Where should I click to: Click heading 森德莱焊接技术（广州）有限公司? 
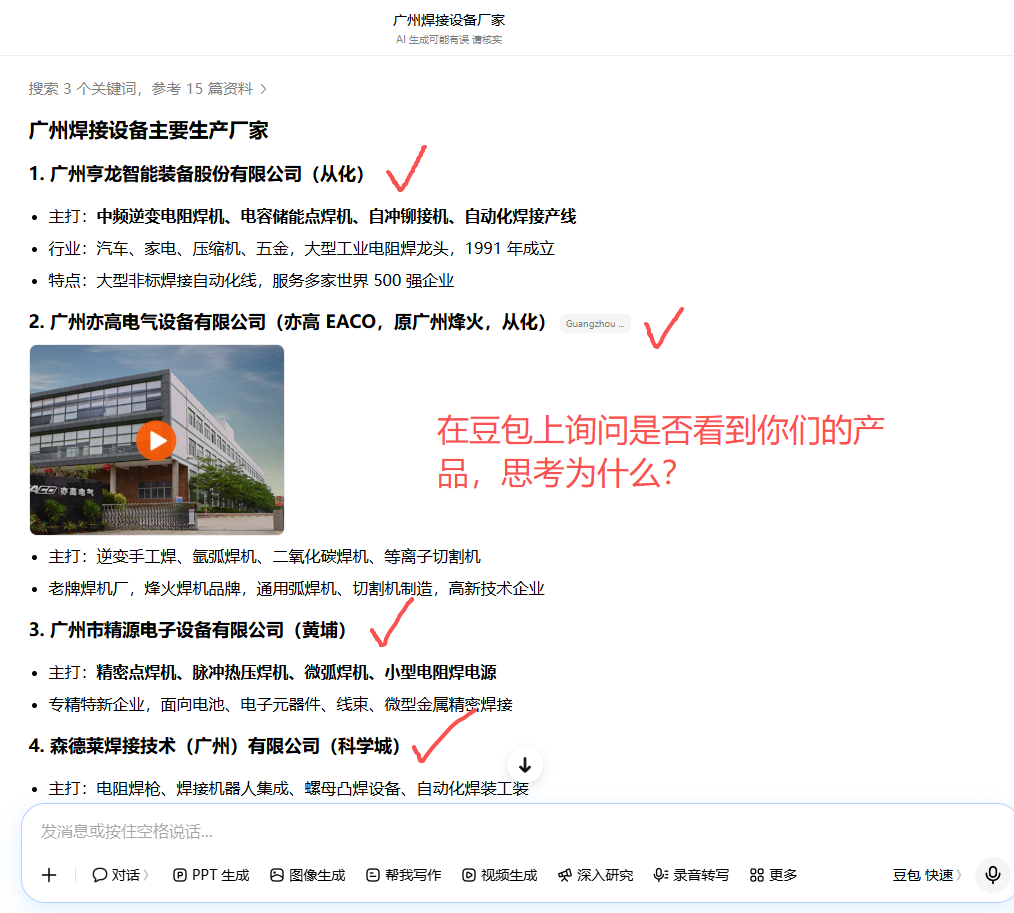[x=215, y=746]
